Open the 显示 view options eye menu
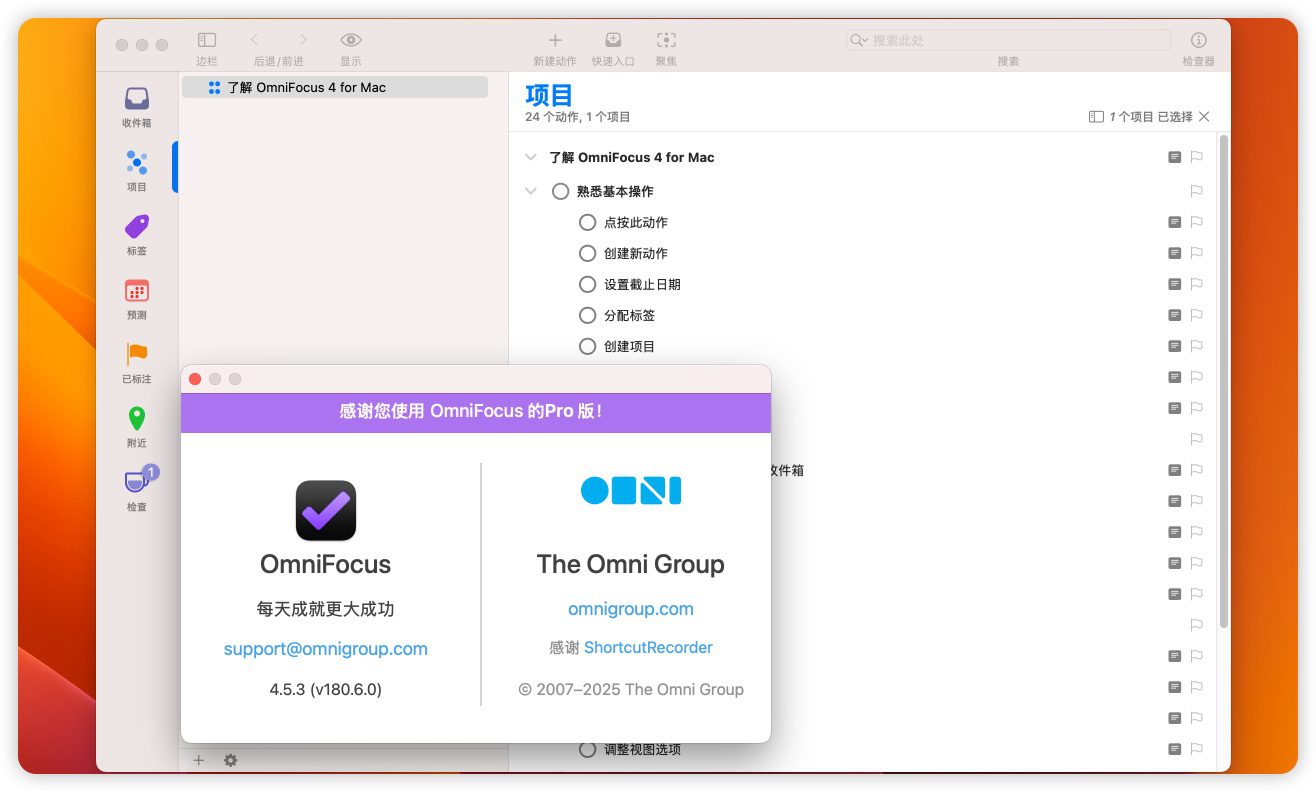The height and width of the screenshot is (792, 1316). click(350, 40)
